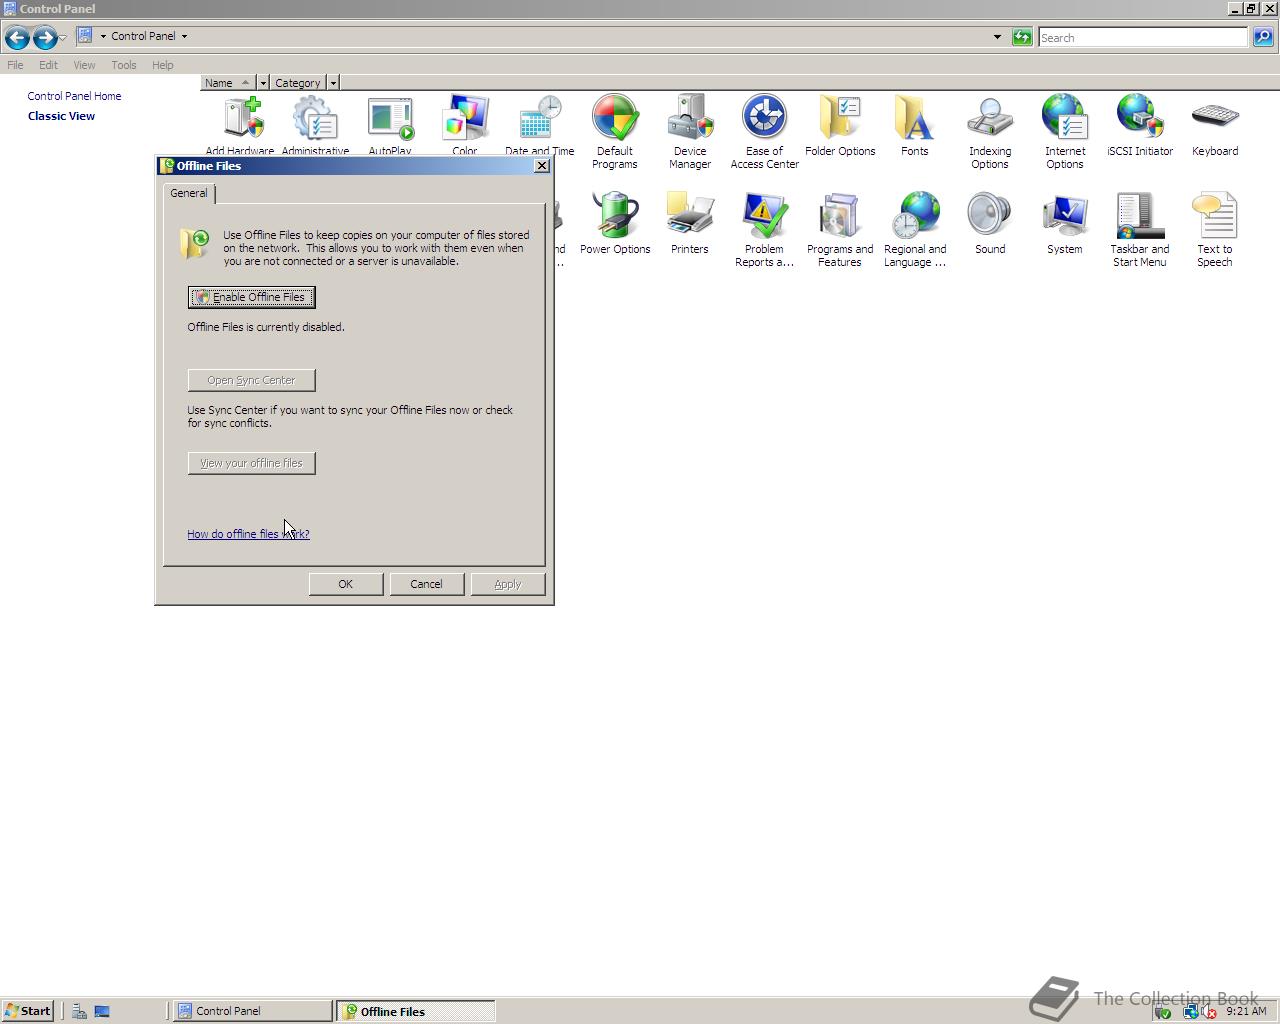
Task: Click Show Desktop quick launch icon
Action: pyautogui.click(x=102, y=1011)
